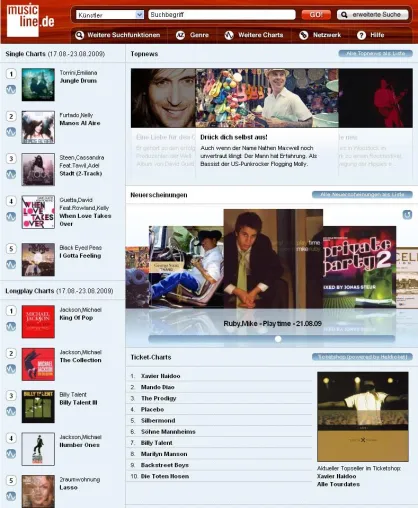Click the chart-history icon for The Collection
The width and height of the screenshot is (418, 508).
click(11, 369)
